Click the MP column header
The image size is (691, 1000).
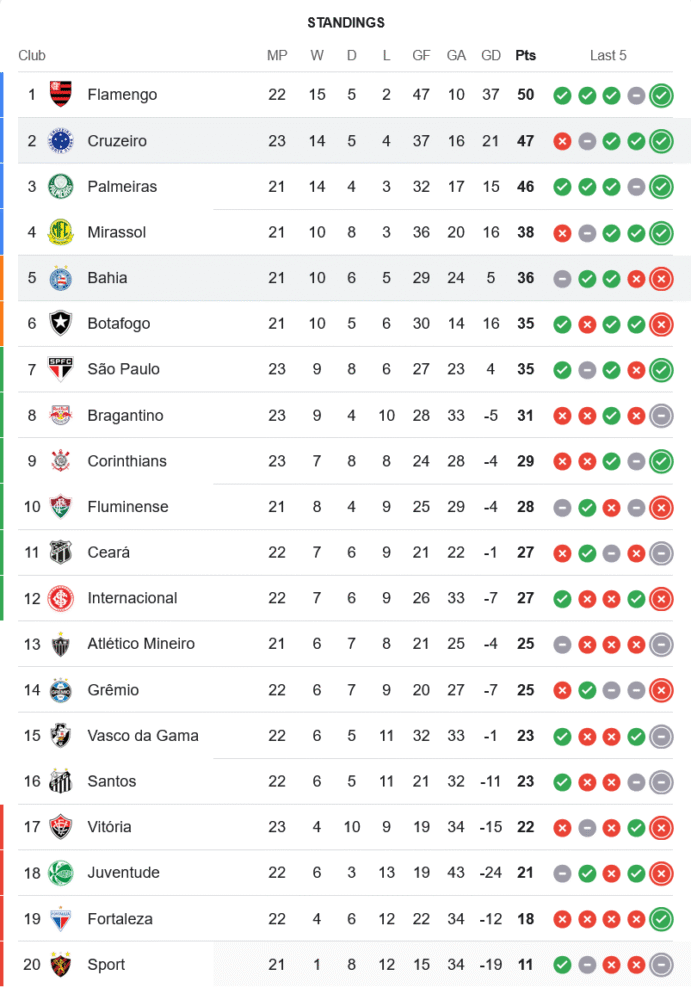(x=277, y=56)
